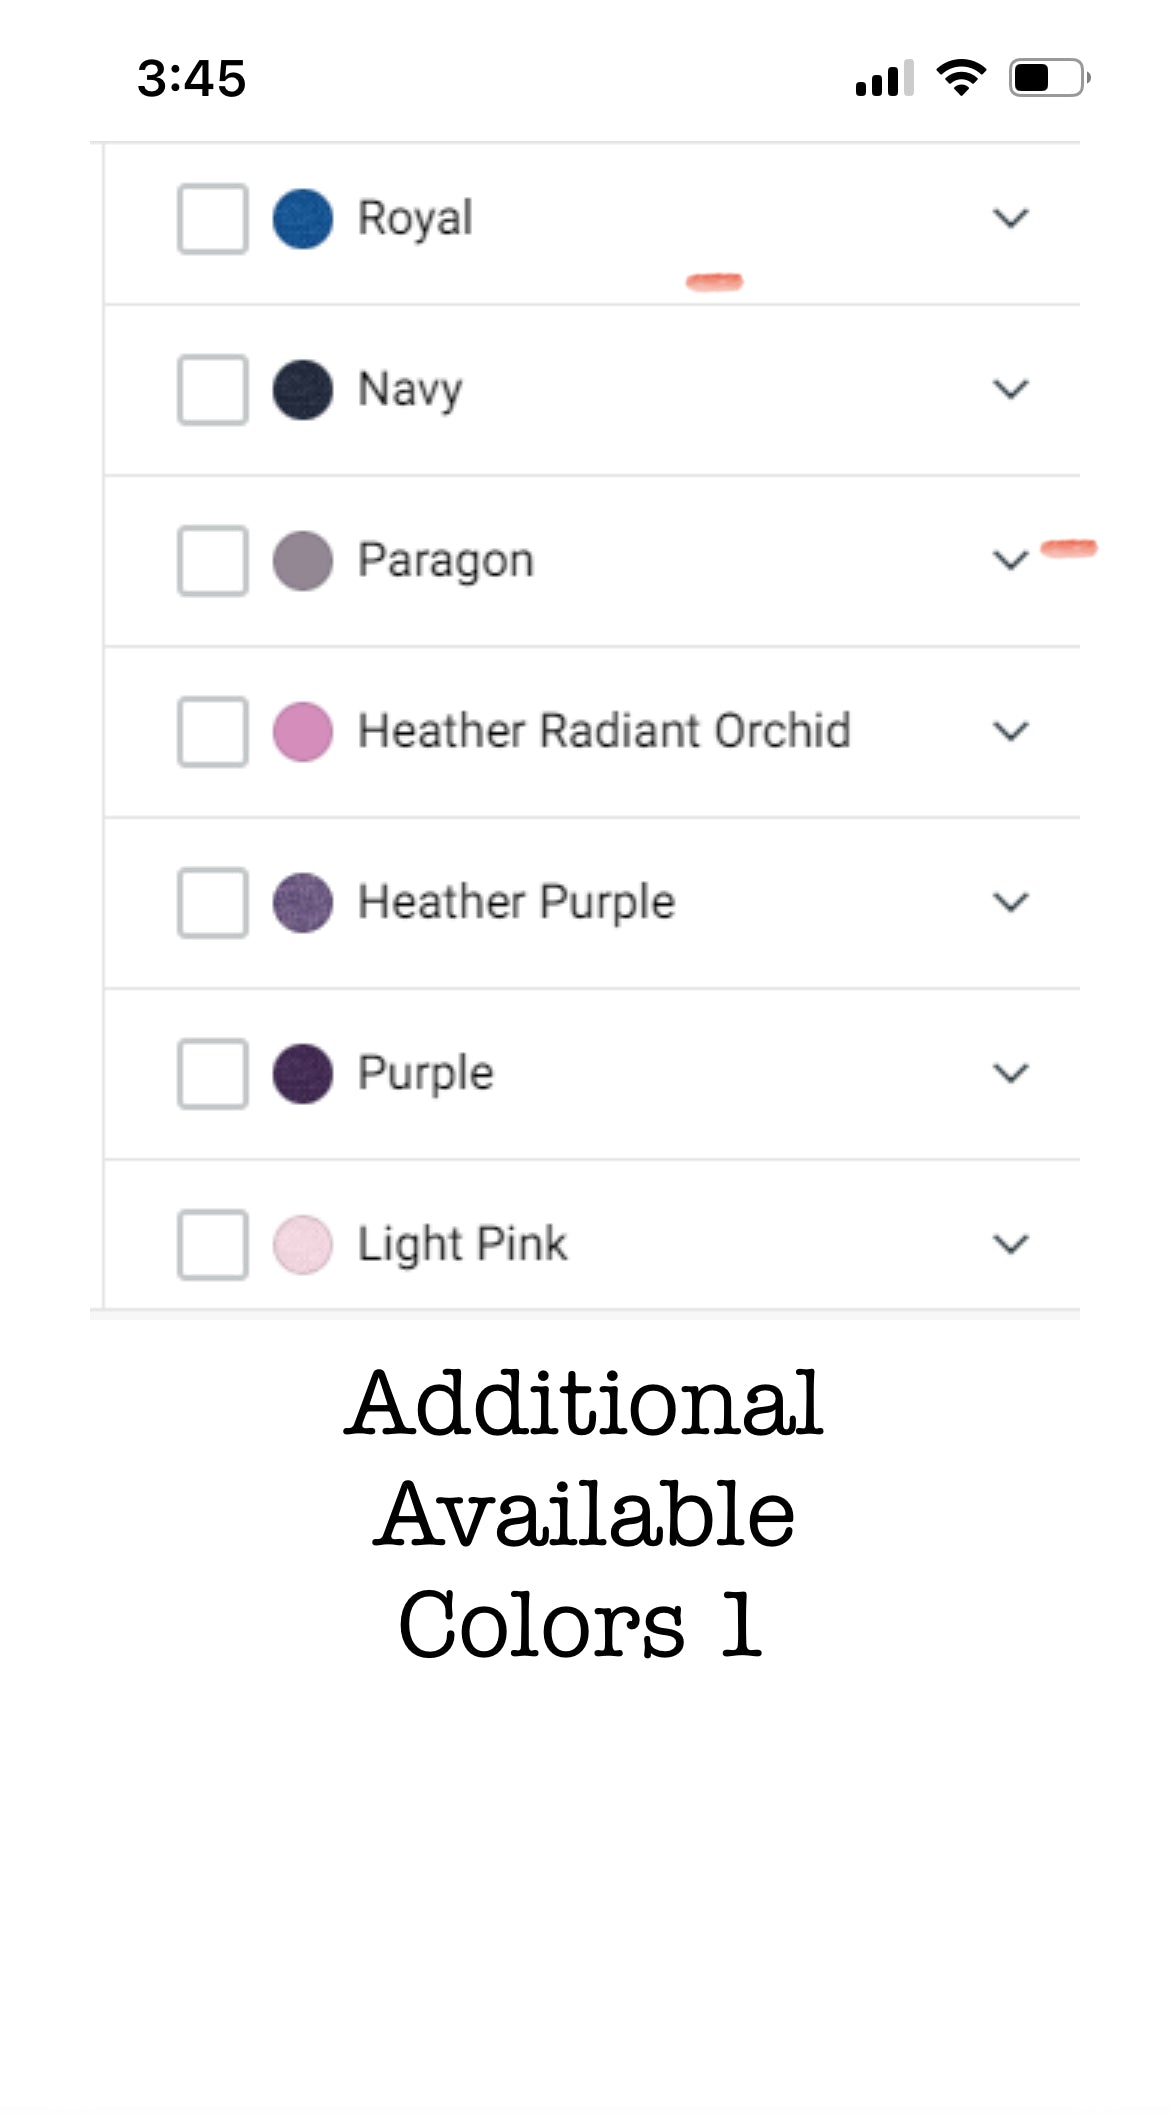This screenshot has height=2117, width=1170.
Task: Click the Light Pink color swatch
Action: coord(303,1244)
